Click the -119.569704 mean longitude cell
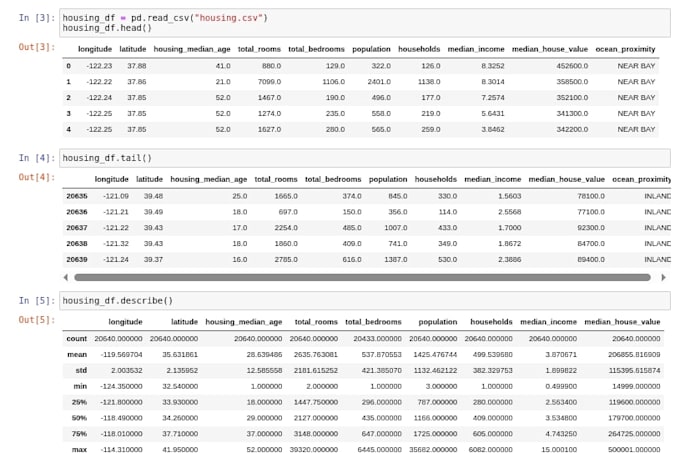 121,355
